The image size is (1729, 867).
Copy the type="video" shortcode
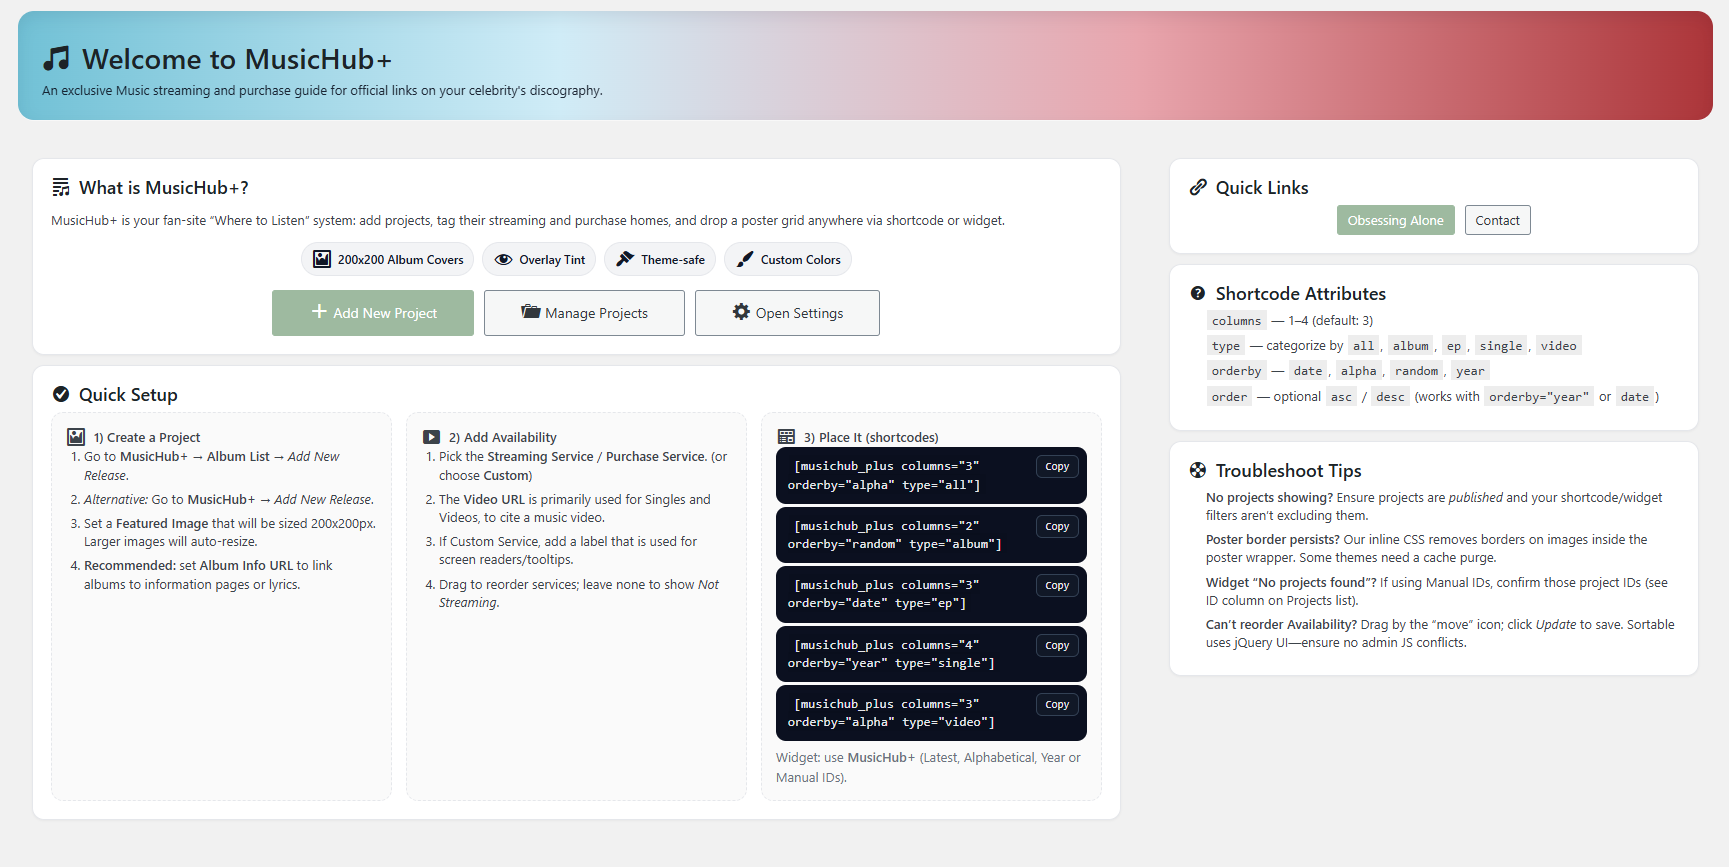(1057, 705)
